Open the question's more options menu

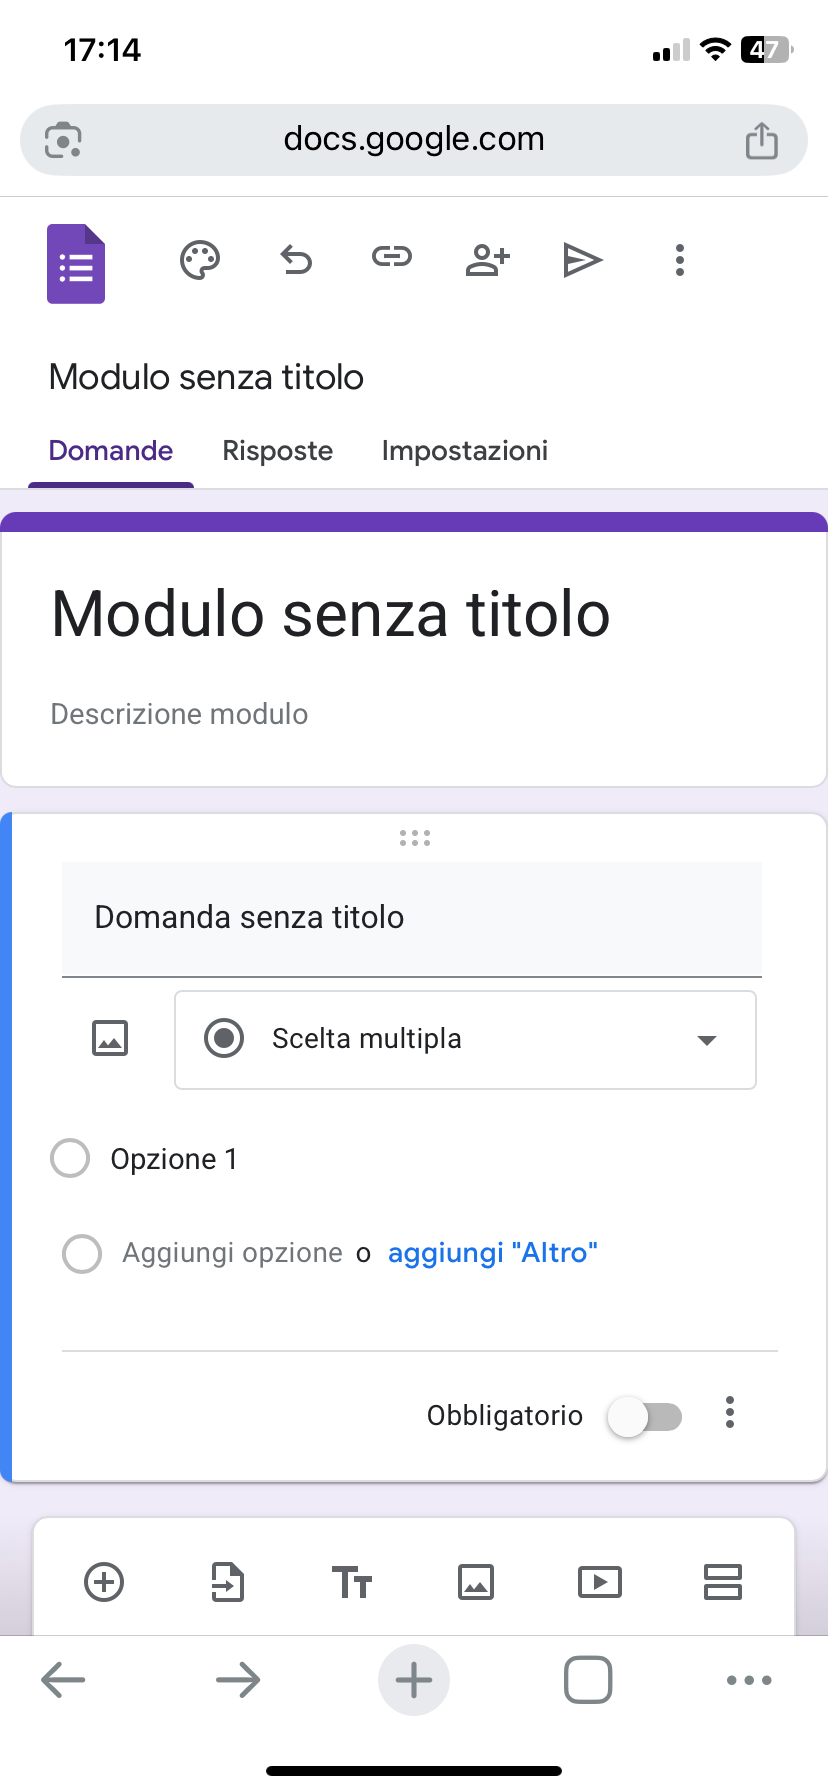pos(730,1413)
